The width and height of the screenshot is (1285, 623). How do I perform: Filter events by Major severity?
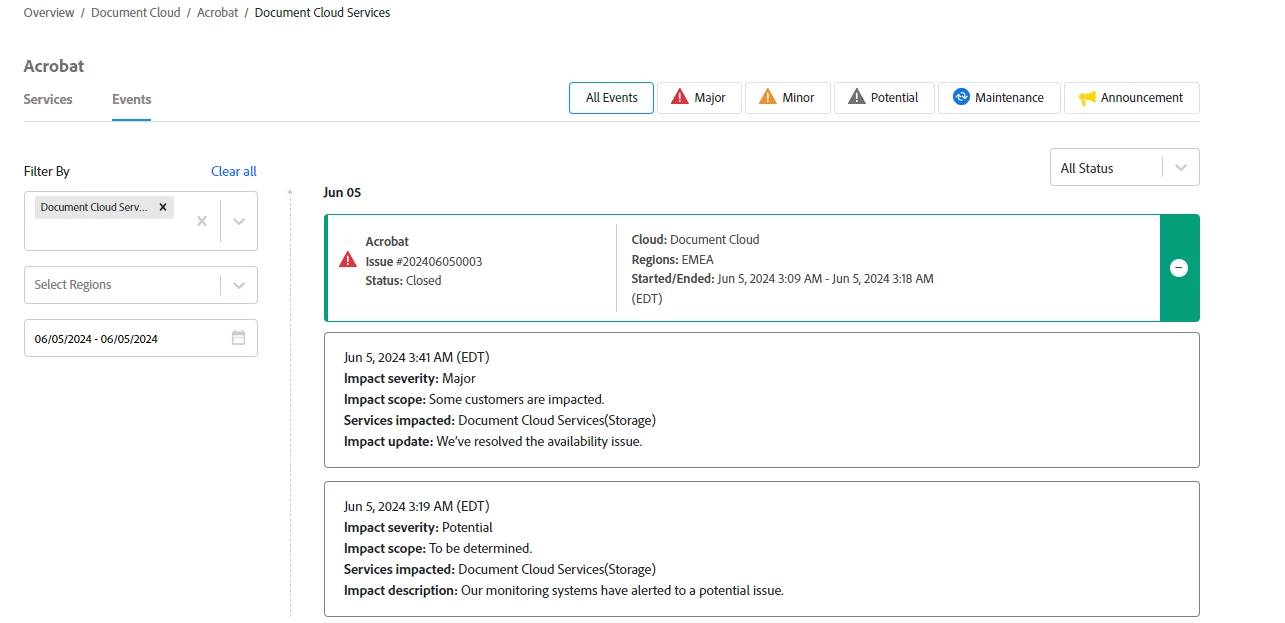pos(699,98)
